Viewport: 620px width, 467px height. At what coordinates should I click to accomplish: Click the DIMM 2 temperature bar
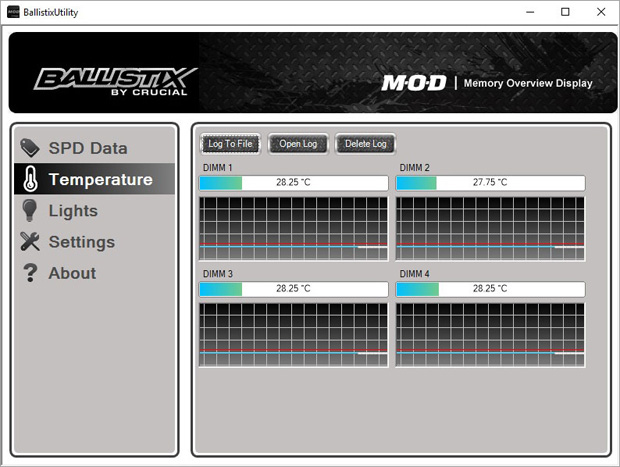coord(490,183)
